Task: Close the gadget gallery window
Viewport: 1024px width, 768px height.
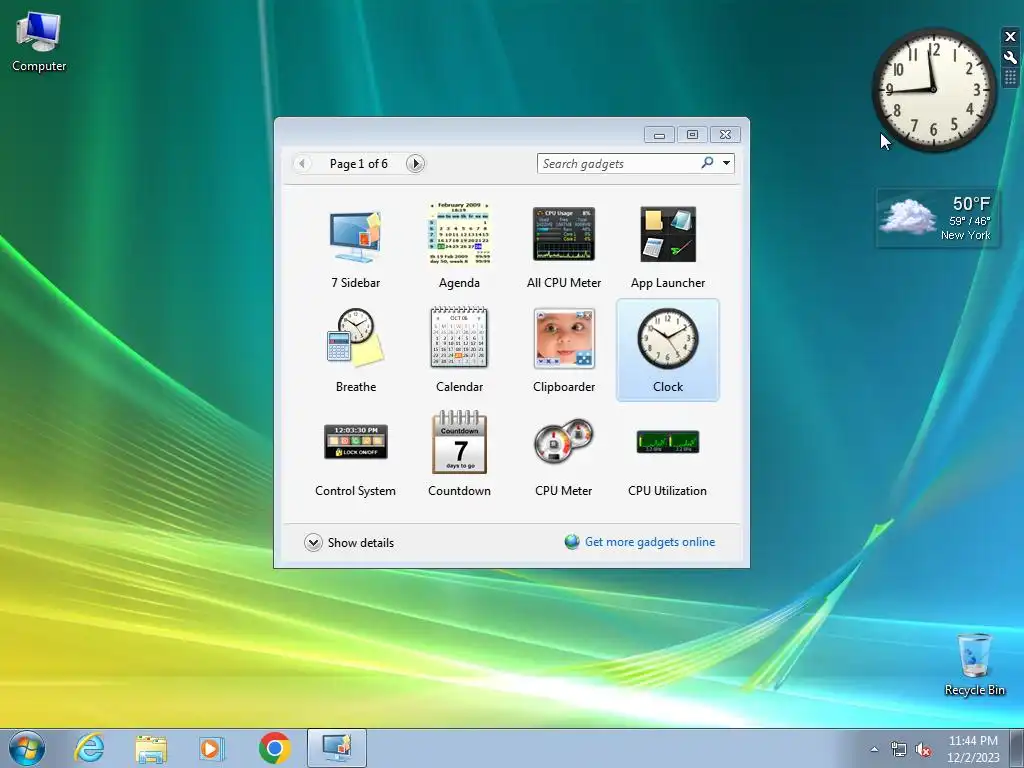Action: [x=725, y=135]
